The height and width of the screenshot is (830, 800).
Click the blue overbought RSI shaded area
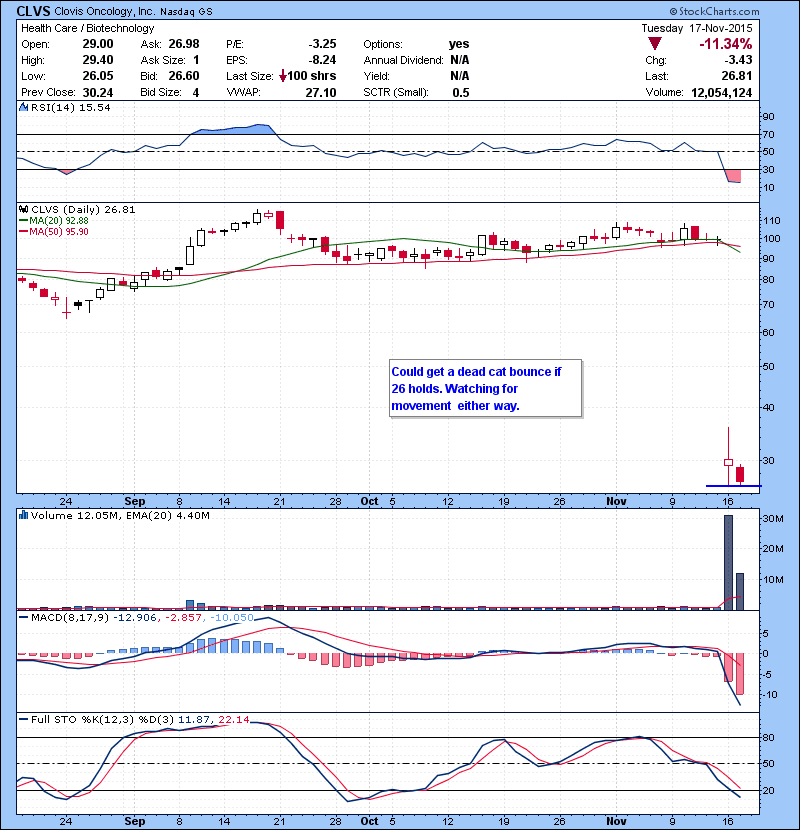pyautogui.click(x=233, y=130)
